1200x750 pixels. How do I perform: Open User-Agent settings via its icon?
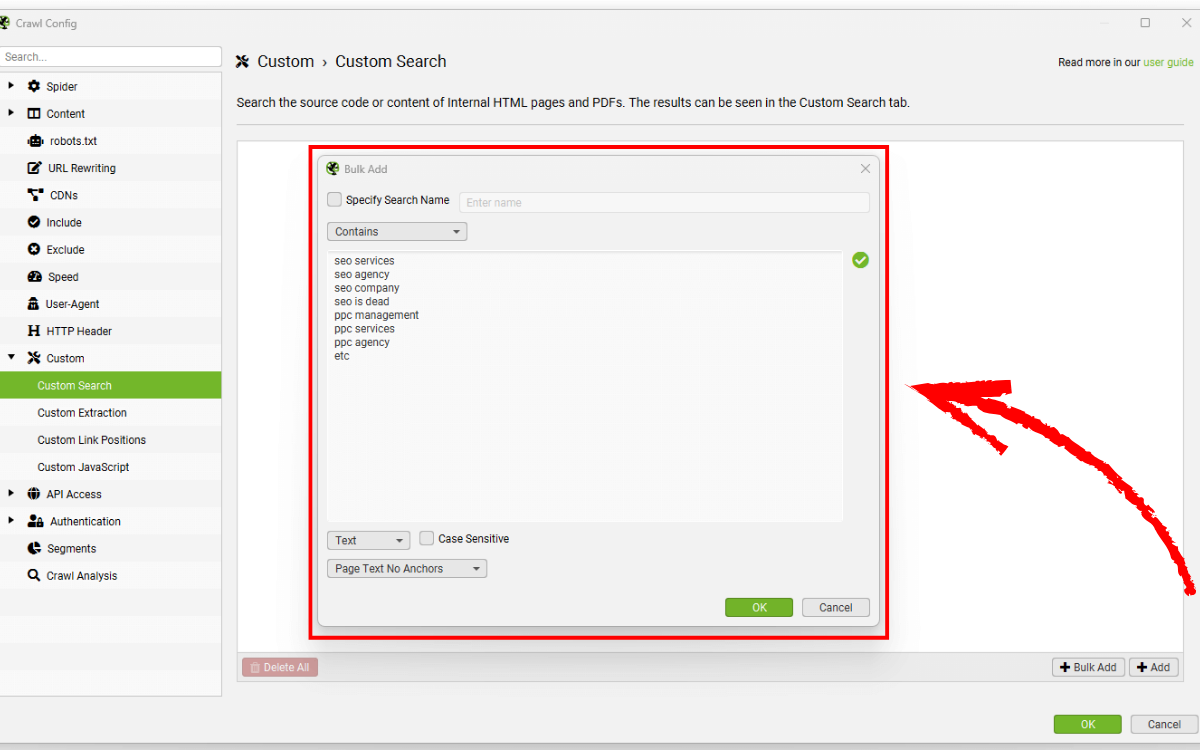click(x=35, y=304)
